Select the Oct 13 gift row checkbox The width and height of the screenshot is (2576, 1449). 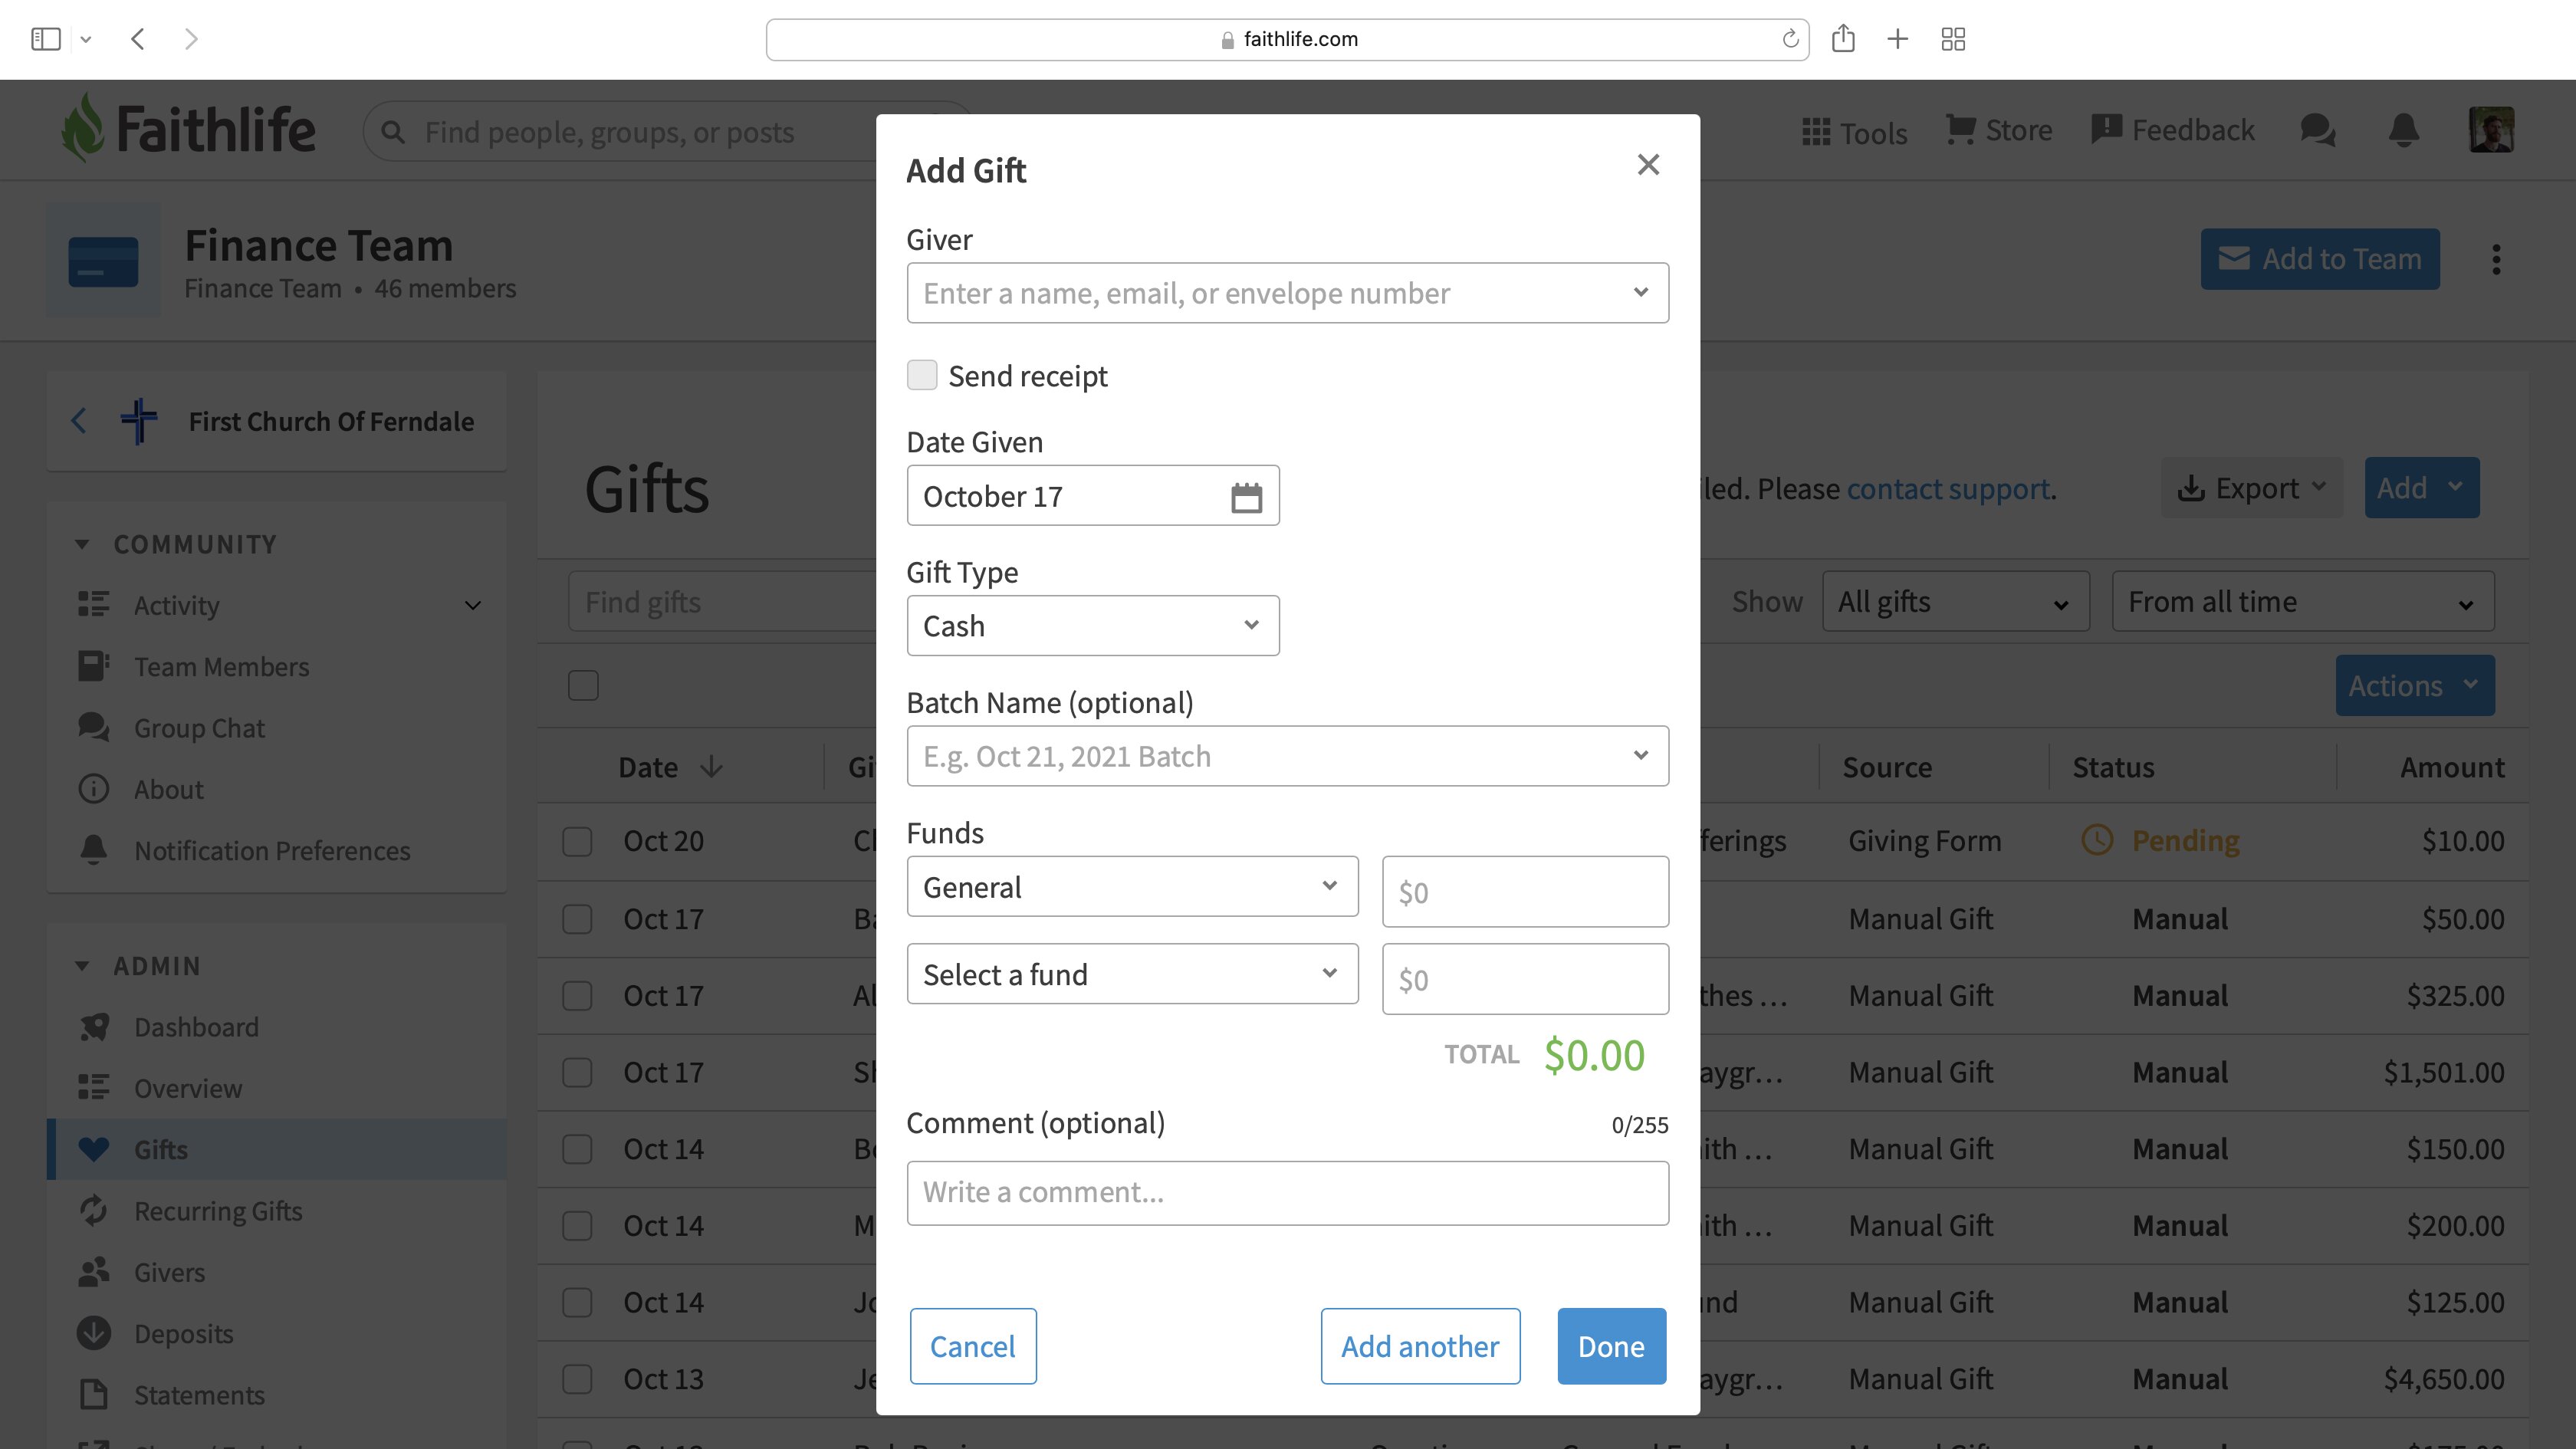577,1379
